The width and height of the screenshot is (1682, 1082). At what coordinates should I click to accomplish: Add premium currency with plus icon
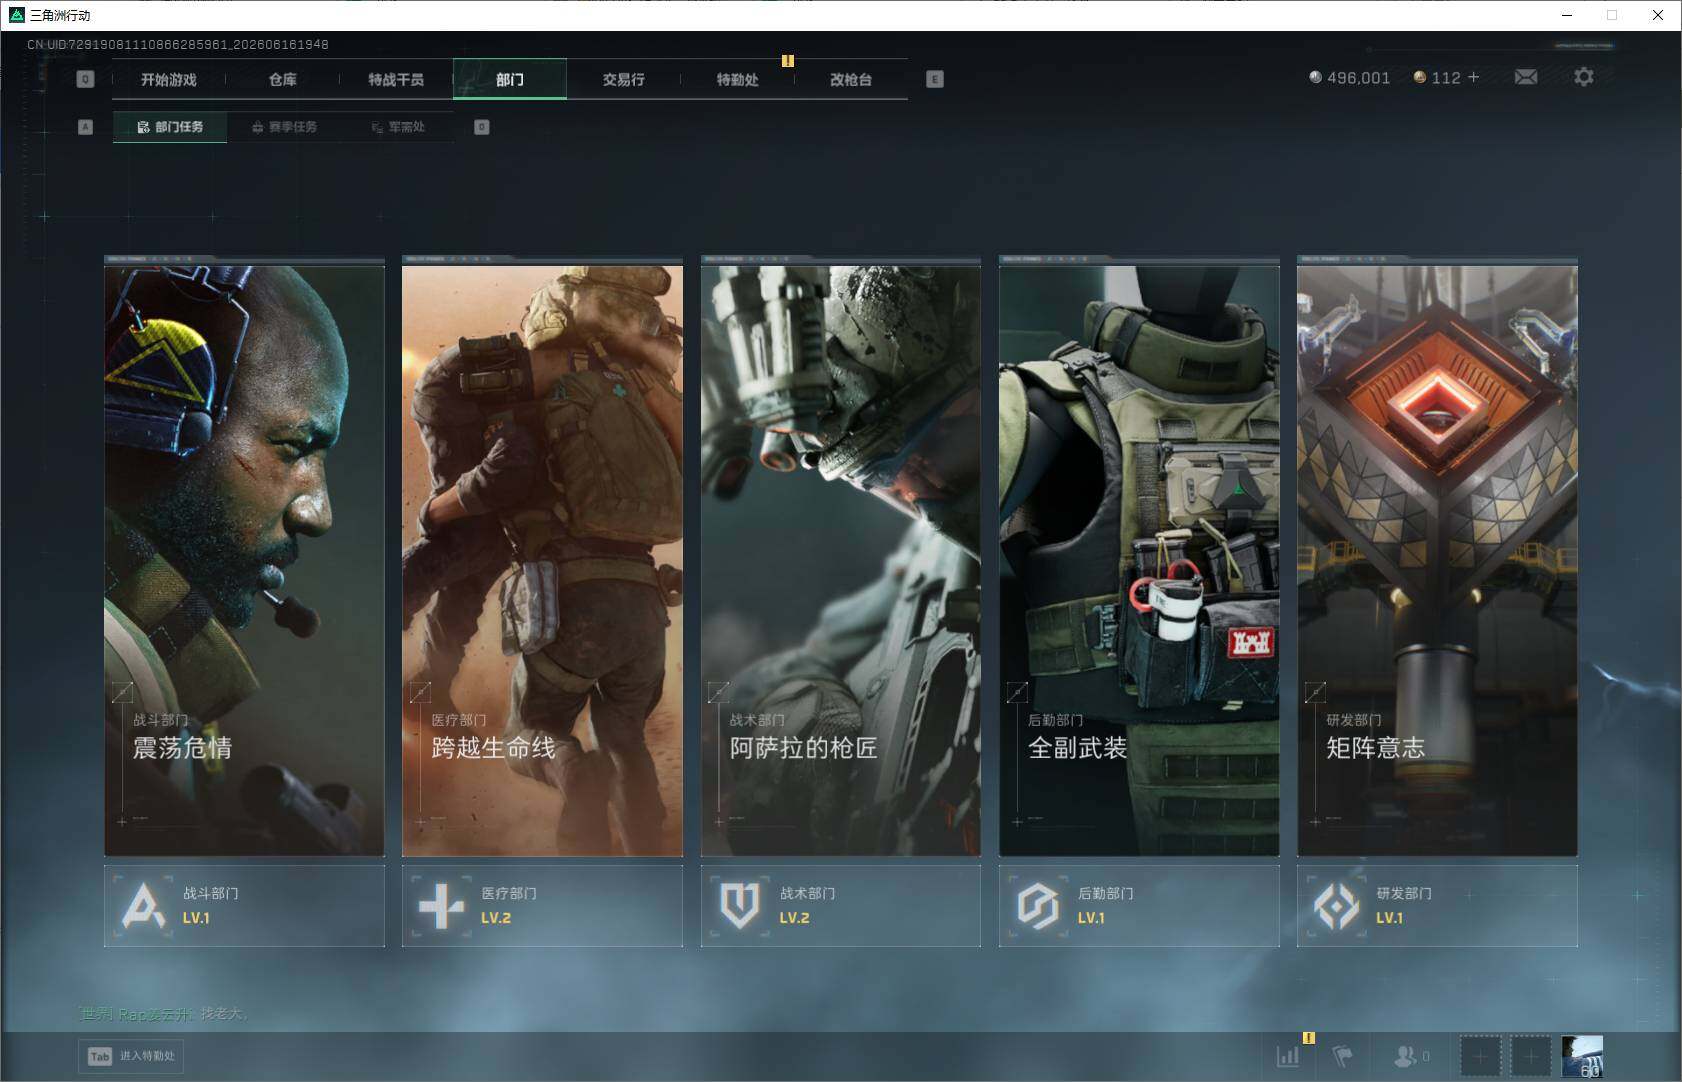tap(1474, 77)
